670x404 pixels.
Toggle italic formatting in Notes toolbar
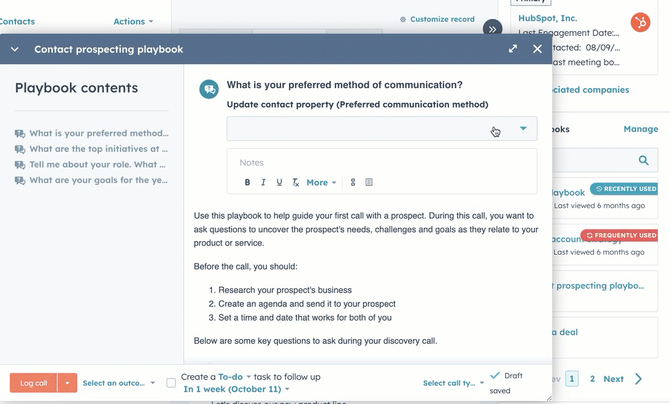263,183
